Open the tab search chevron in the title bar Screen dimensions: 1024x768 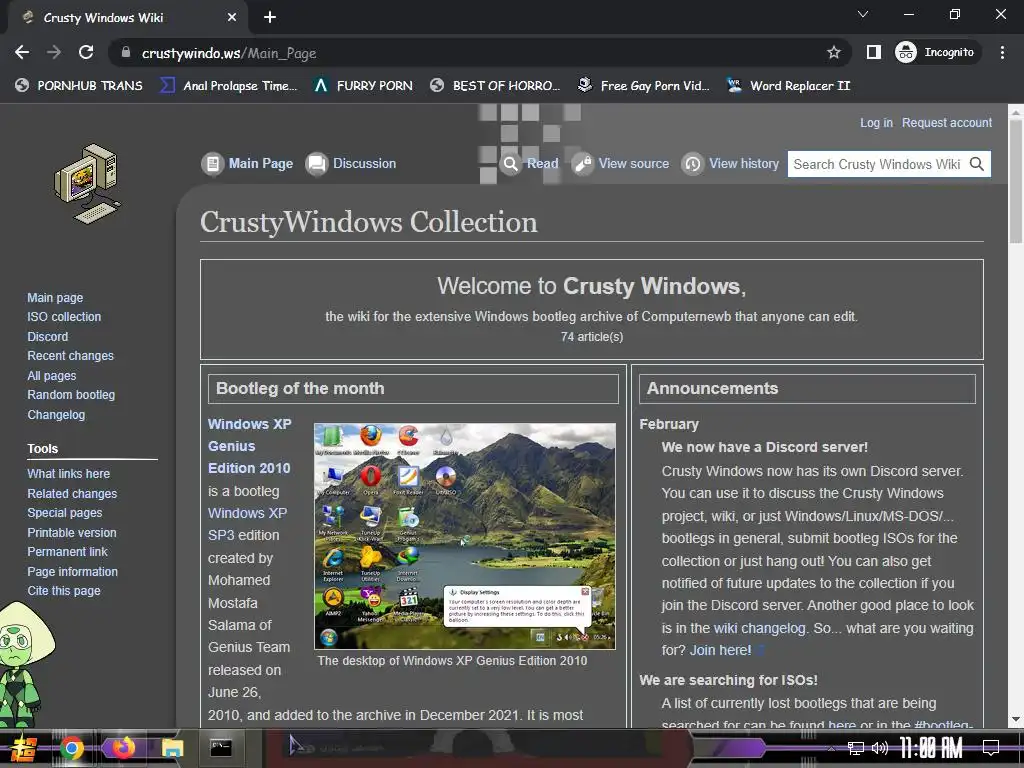pyautogui.click(x=863, y=14)
